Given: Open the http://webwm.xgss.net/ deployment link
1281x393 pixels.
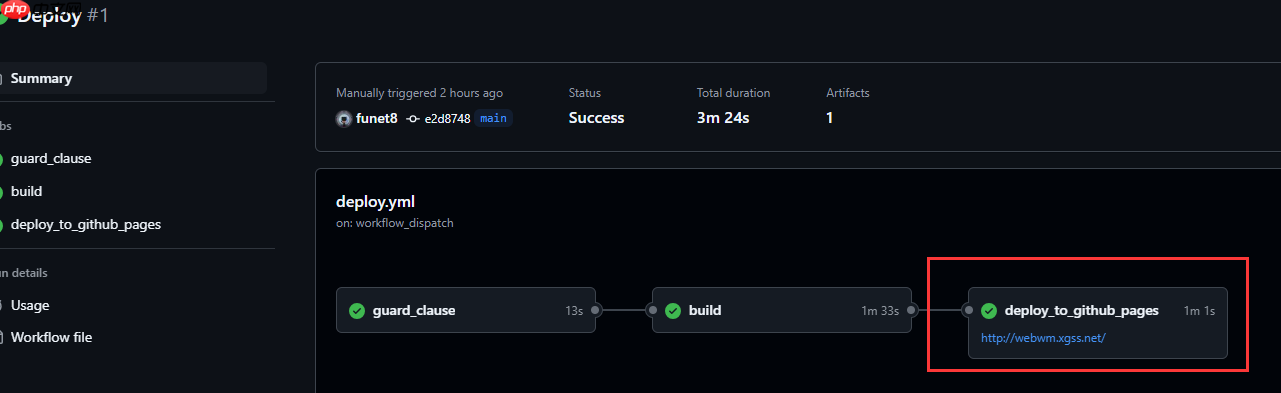Looking at the screenshot, I should 1043,338.
